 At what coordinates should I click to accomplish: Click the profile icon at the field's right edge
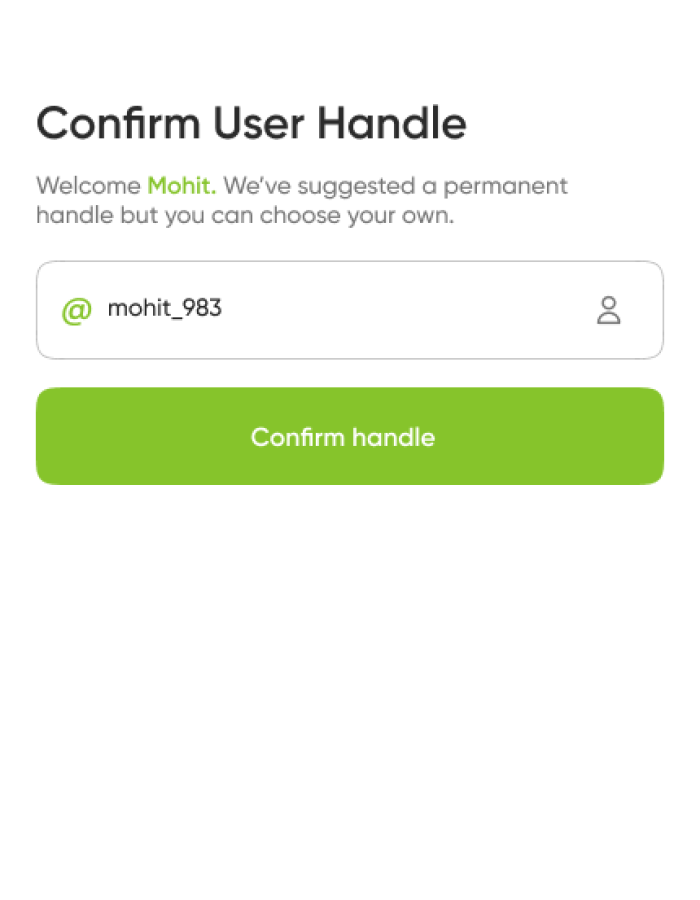(610, 310)
